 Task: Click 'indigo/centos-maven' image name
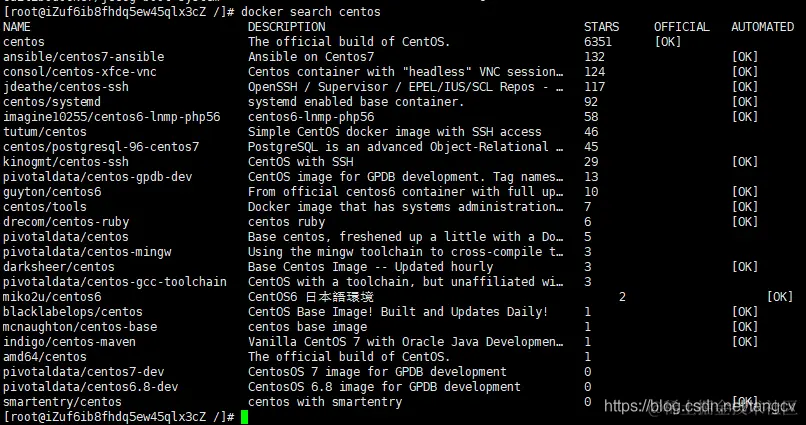coord(69,342)
